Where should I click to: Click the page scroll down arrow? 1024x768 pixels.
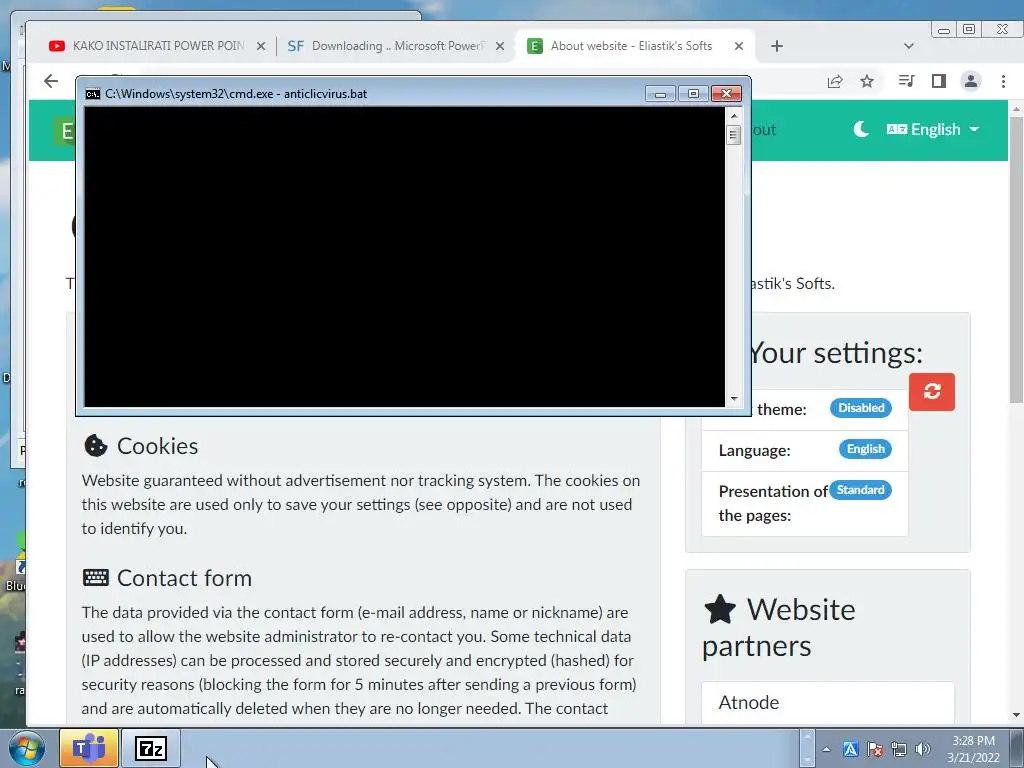1016,716
